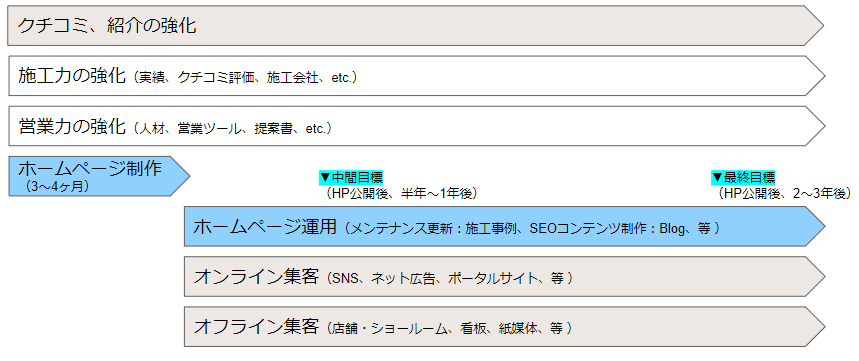Select the 施工力の強化 arrow shape

pos(416,76)
